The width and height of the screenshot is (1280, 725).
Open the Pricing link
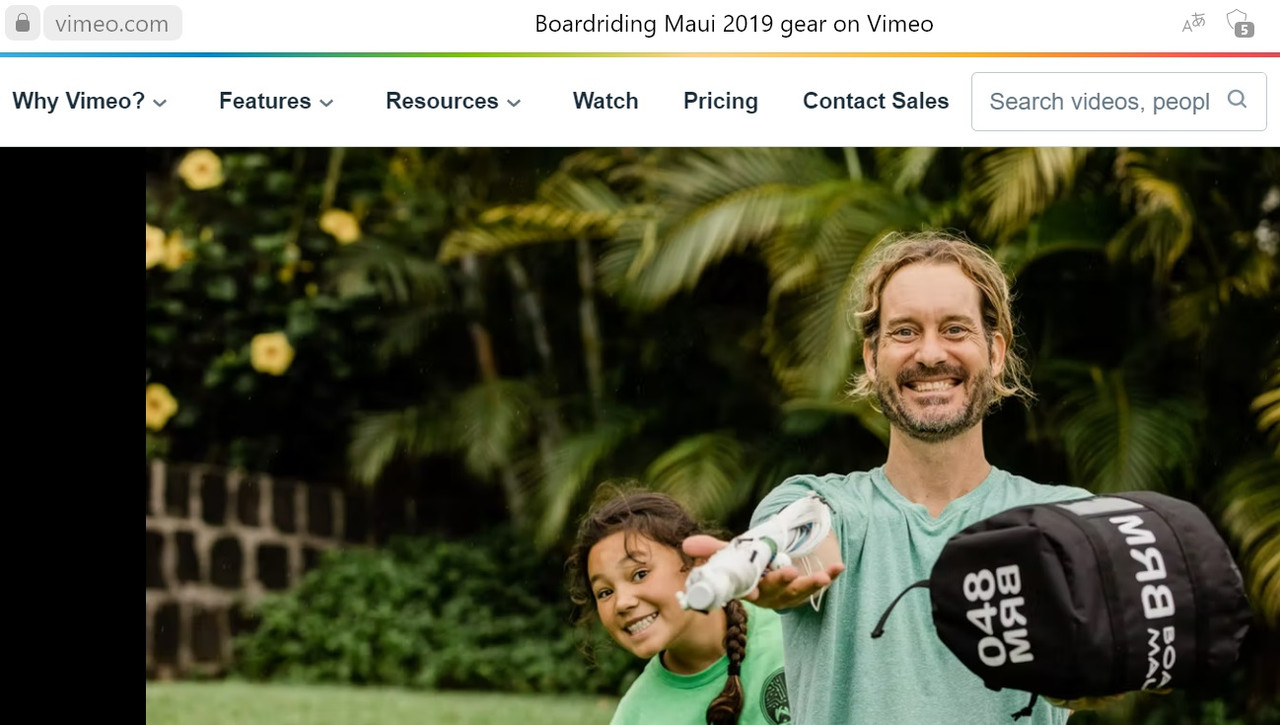click(720, 101)
